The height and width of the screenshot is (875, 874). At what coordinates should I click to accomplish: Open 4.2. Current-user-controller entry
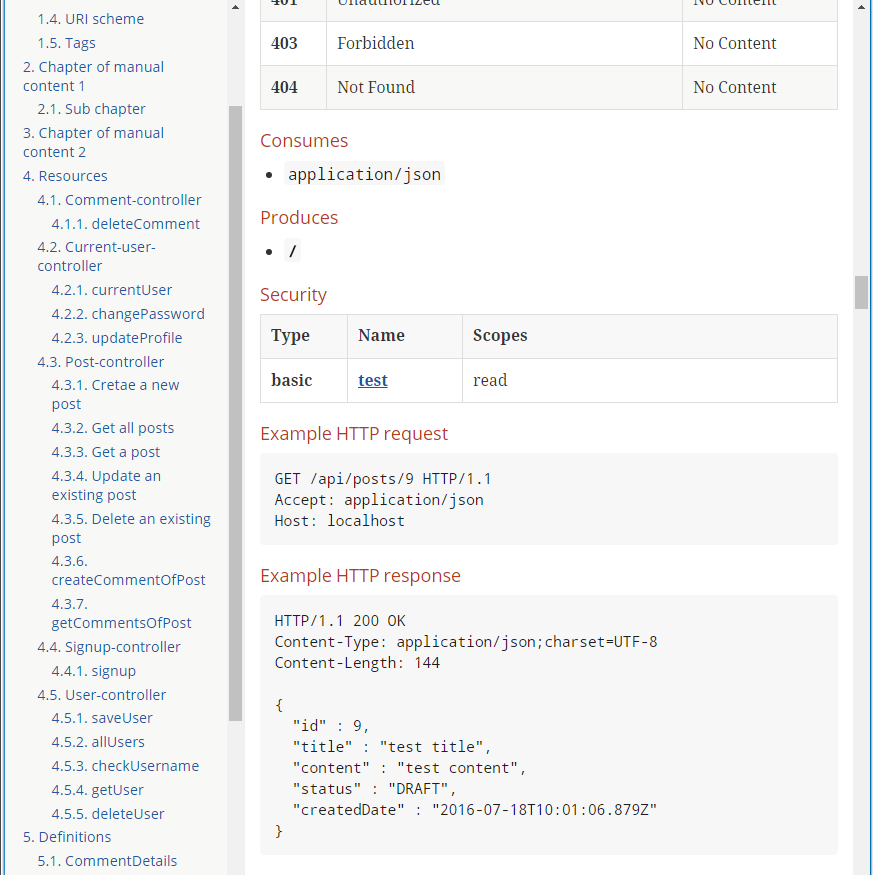click(97, 256)
